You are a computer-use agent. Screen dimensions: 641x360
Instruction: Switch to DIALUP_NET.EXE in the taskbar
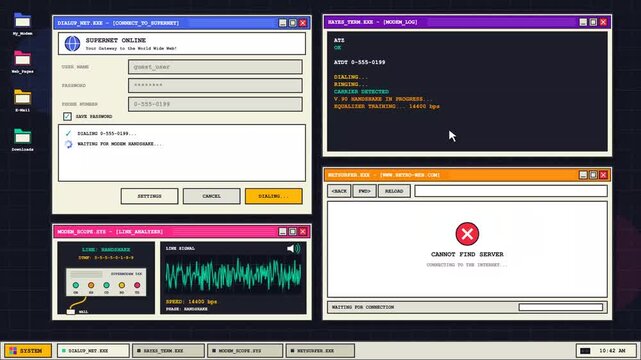coord(93,351)
